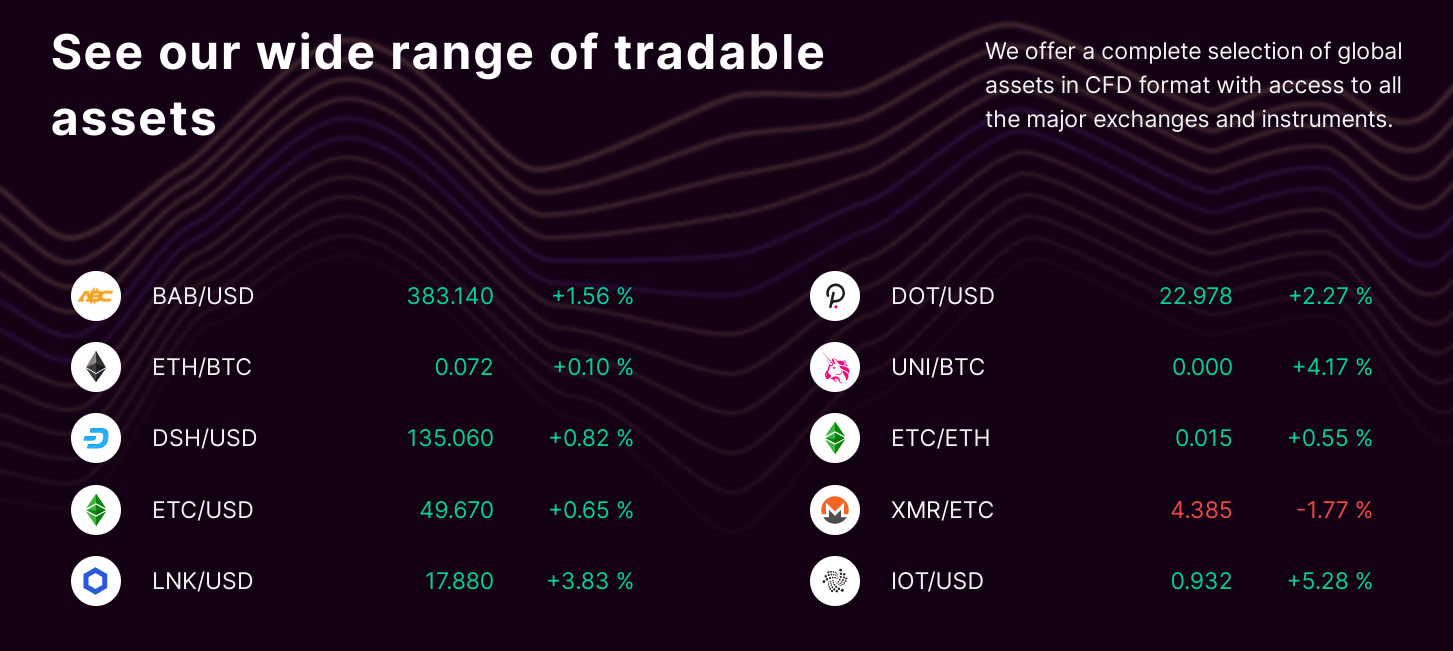The image size is (1453, 651).
Task: Click the Chainlink logo next to LNK/USD
Action: click(x=96, y=581)
